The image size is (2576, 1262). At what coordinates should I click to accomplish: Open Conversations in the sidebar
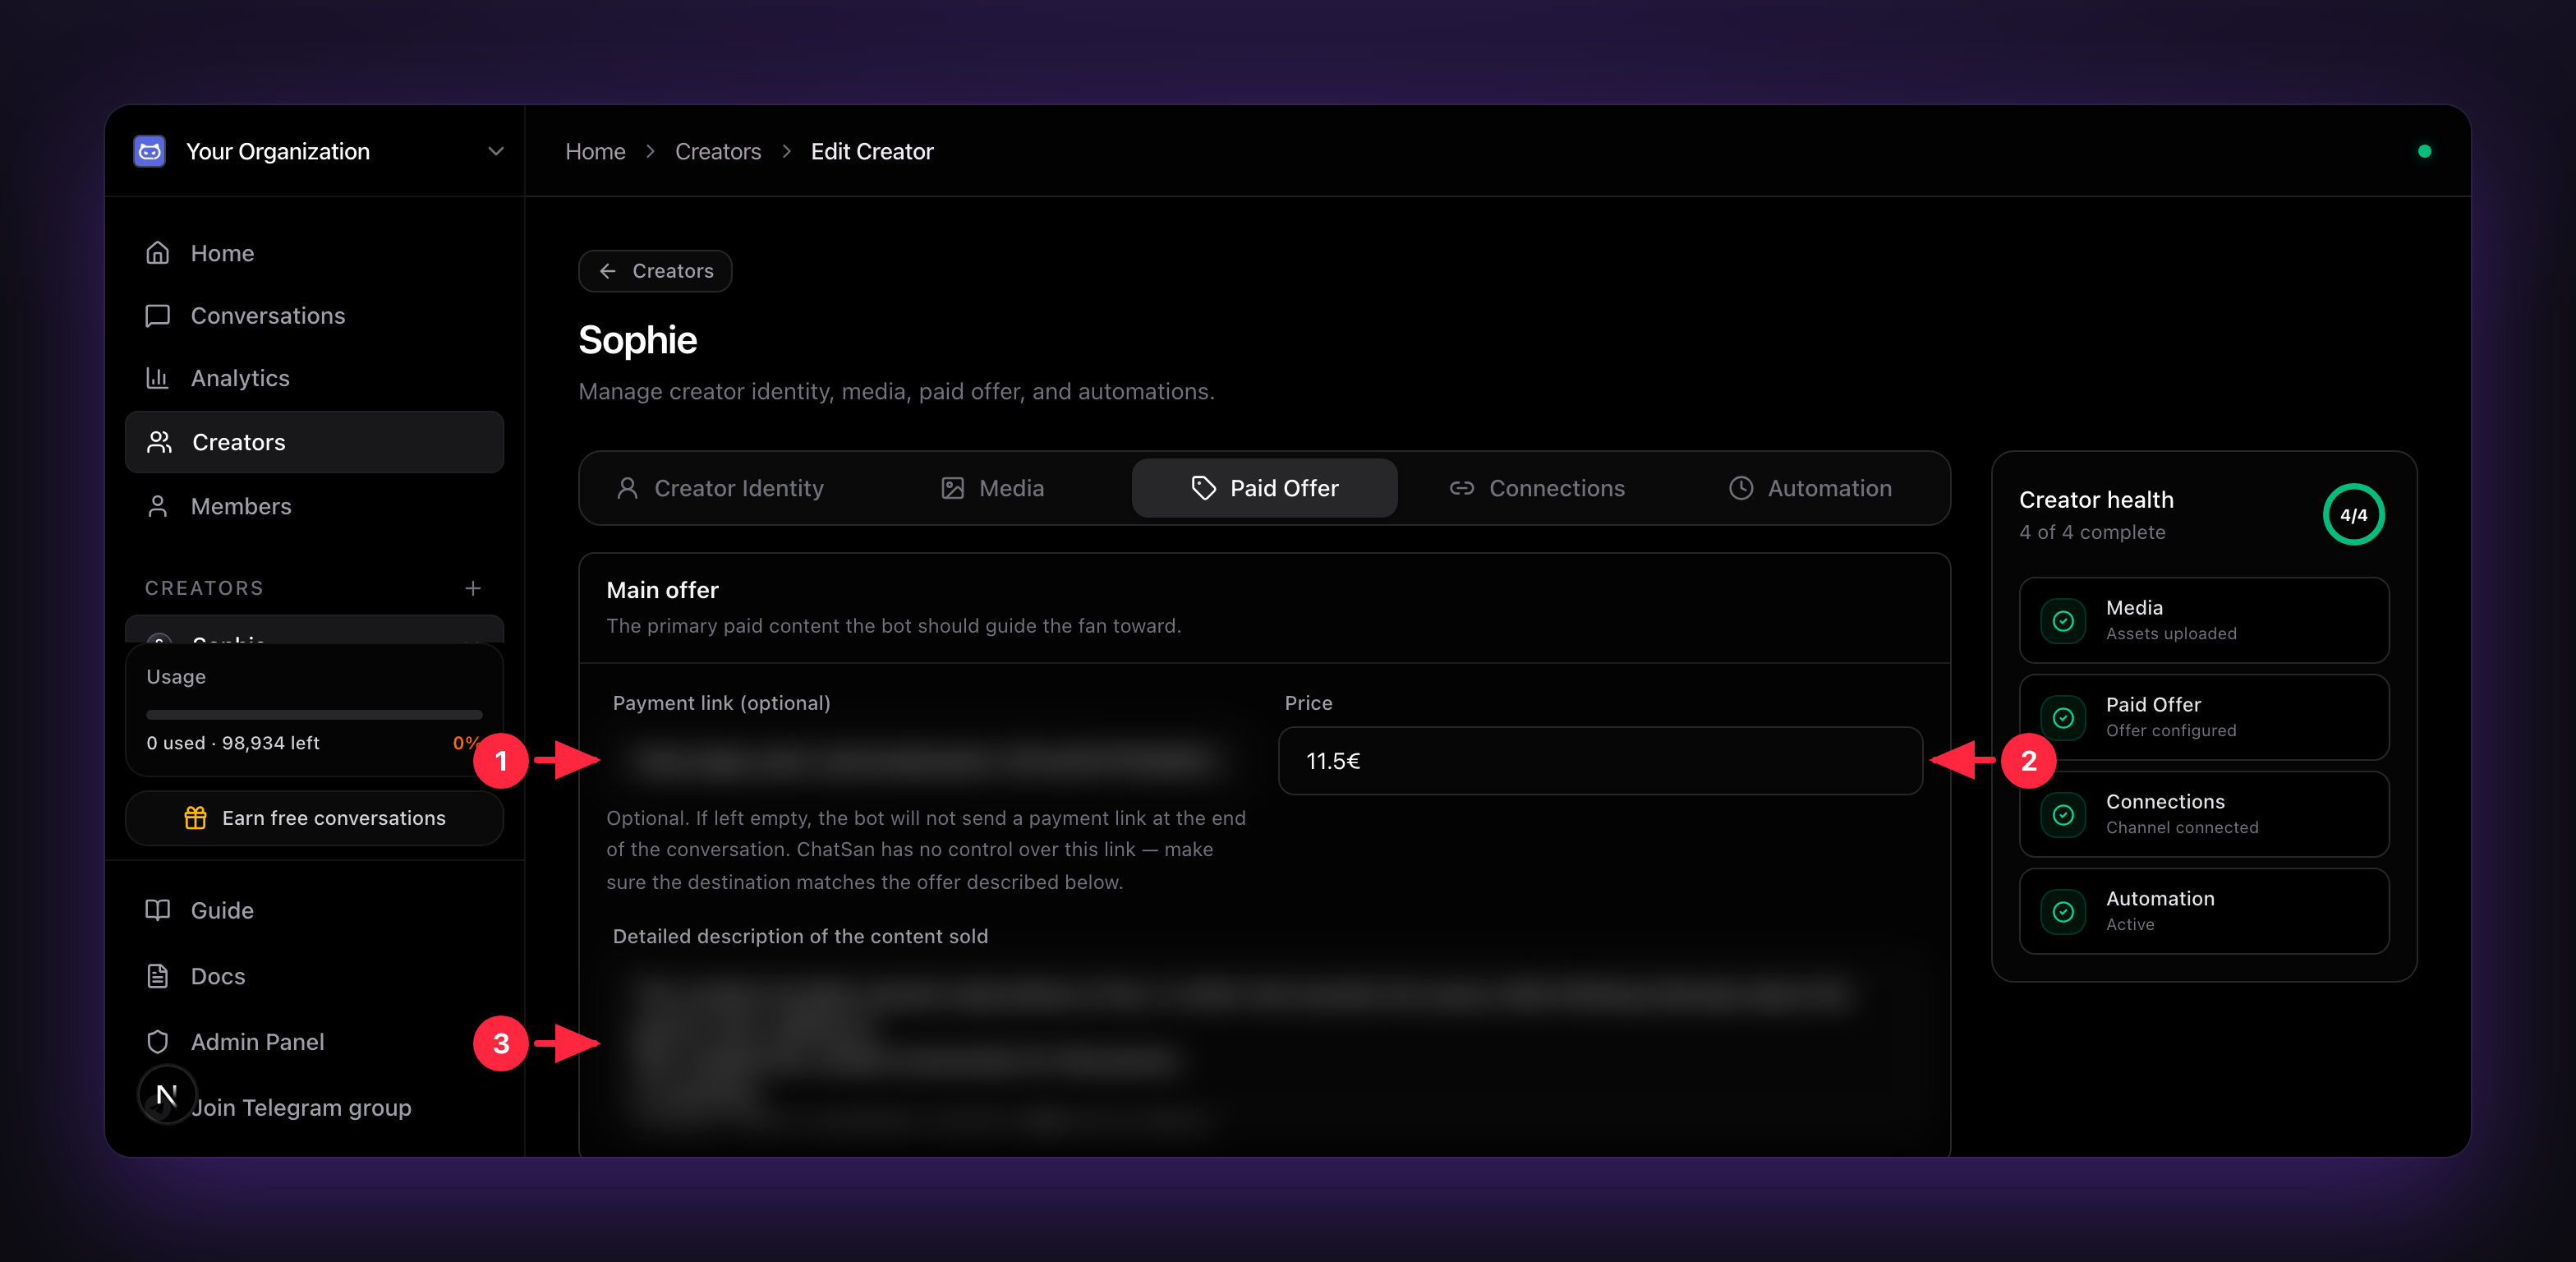pos(314,316)
